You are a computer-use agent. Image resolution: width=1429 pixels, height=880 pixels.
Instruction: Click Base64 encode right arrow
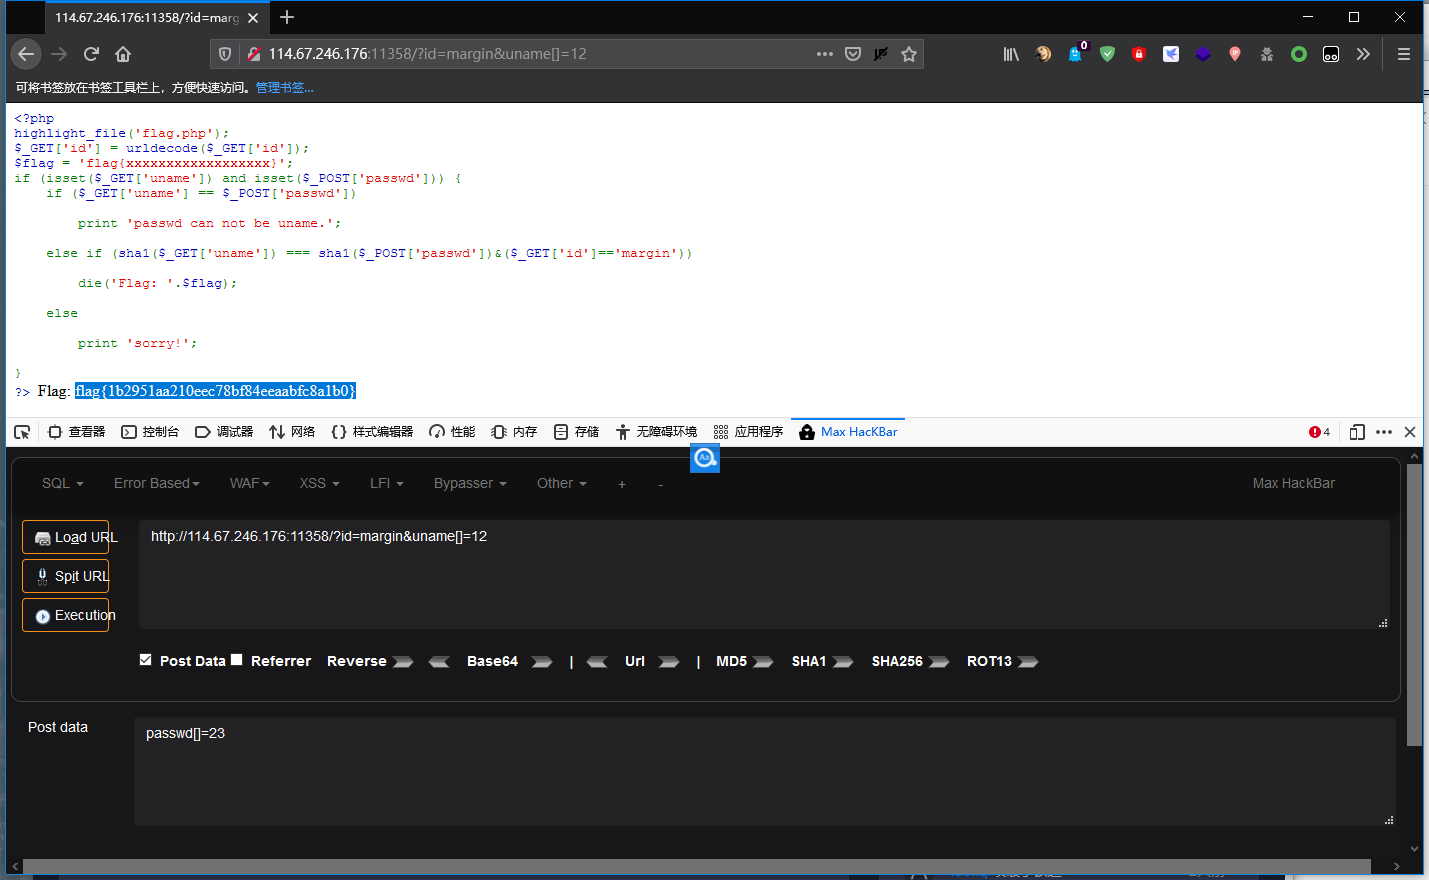[542, 662]
